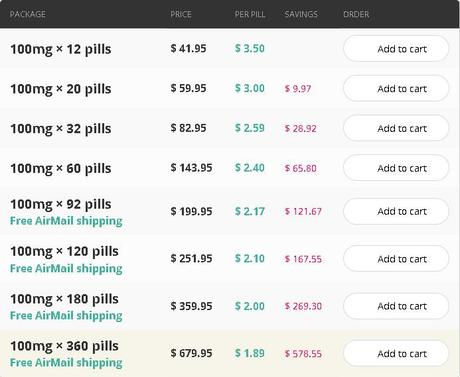Click Free AirMail shipping under 92 pills
Screen dimensions: 460x377
[66, 221]
